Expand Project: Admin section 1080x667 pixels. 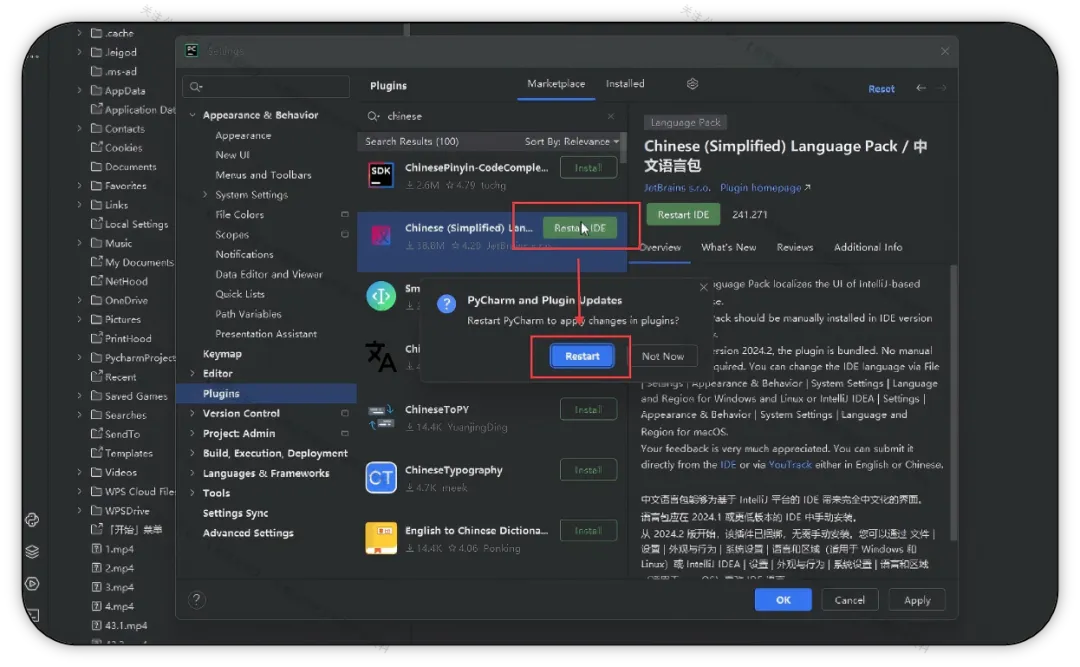pos(192,433)
